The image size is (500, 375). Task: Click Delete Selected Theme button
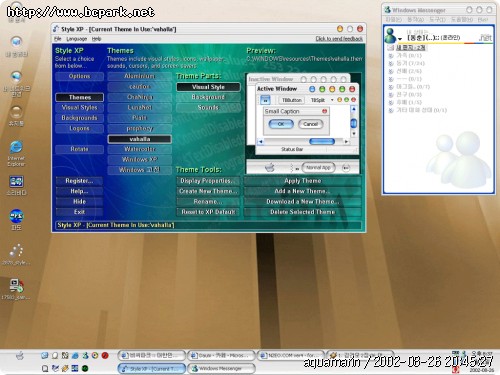(x=303, y=212)
